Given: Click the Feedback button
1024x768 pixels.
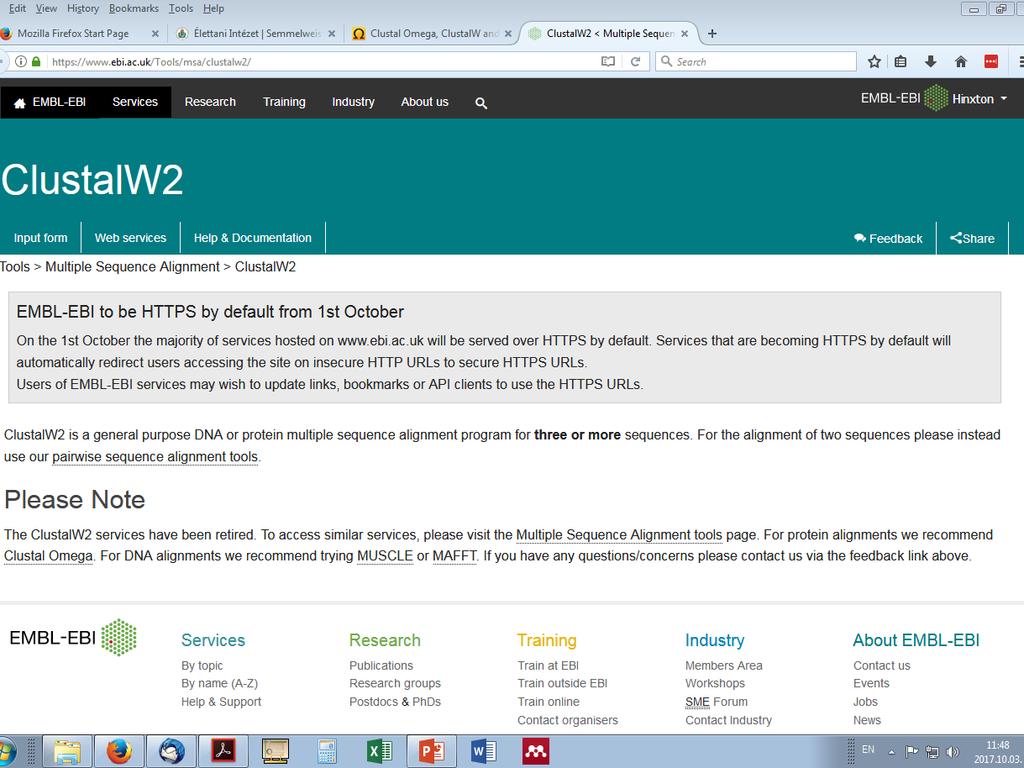Looking at the screenshot, I should click(888, 238).
